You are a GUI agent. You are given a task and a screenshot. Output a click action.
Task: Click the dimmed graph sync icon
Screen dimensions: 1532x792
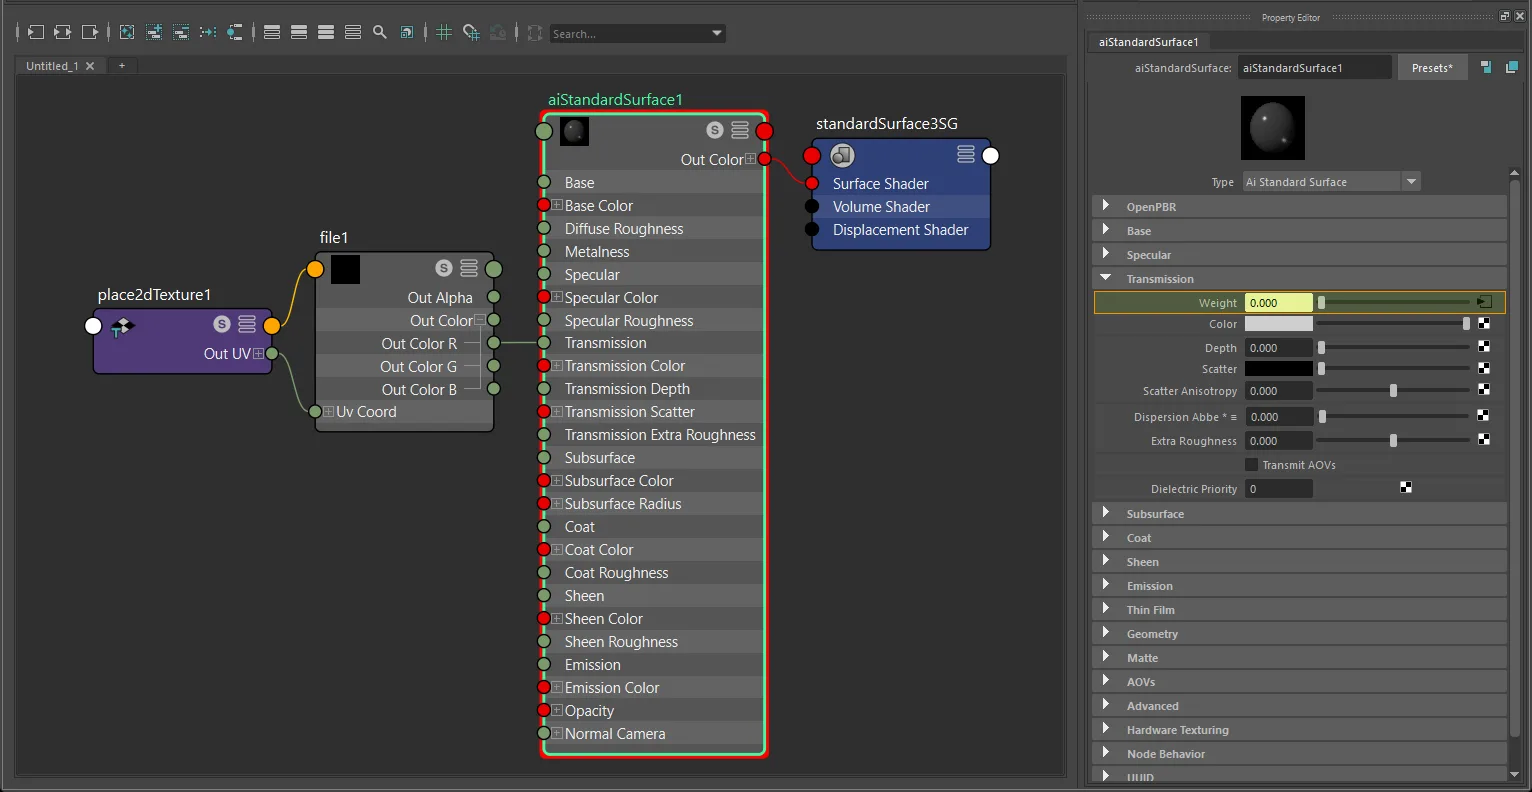pos(498,32)
